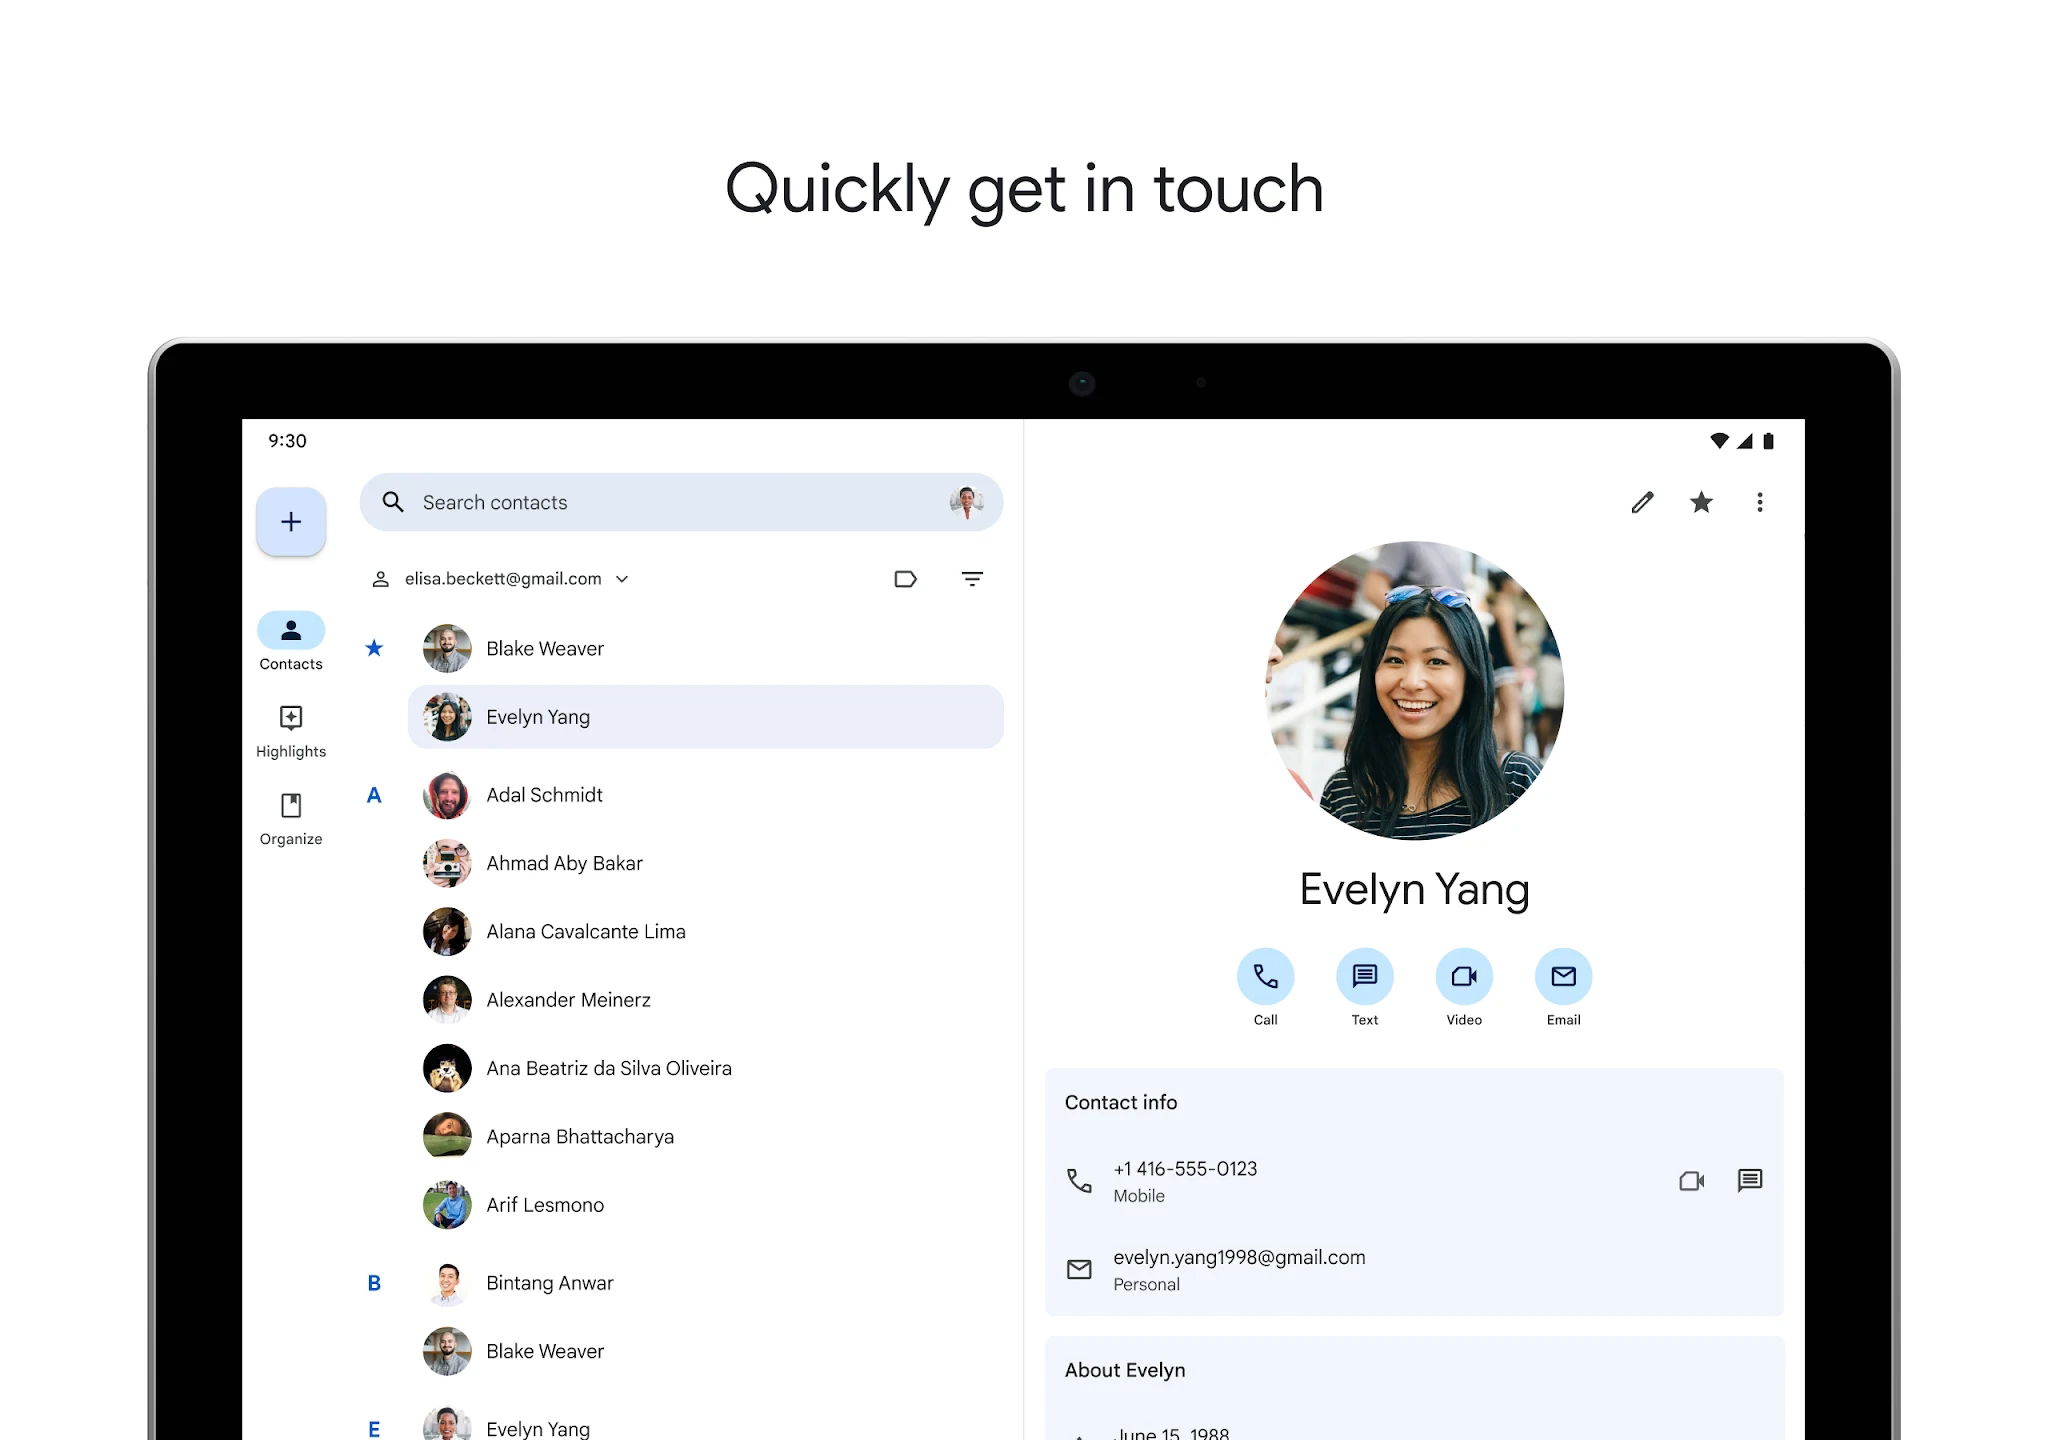Toggle the favorite star for Evelyn Yang
Image resolution: width=2048 pixels, height=1440 pixels.
[x=1701, y=502]
